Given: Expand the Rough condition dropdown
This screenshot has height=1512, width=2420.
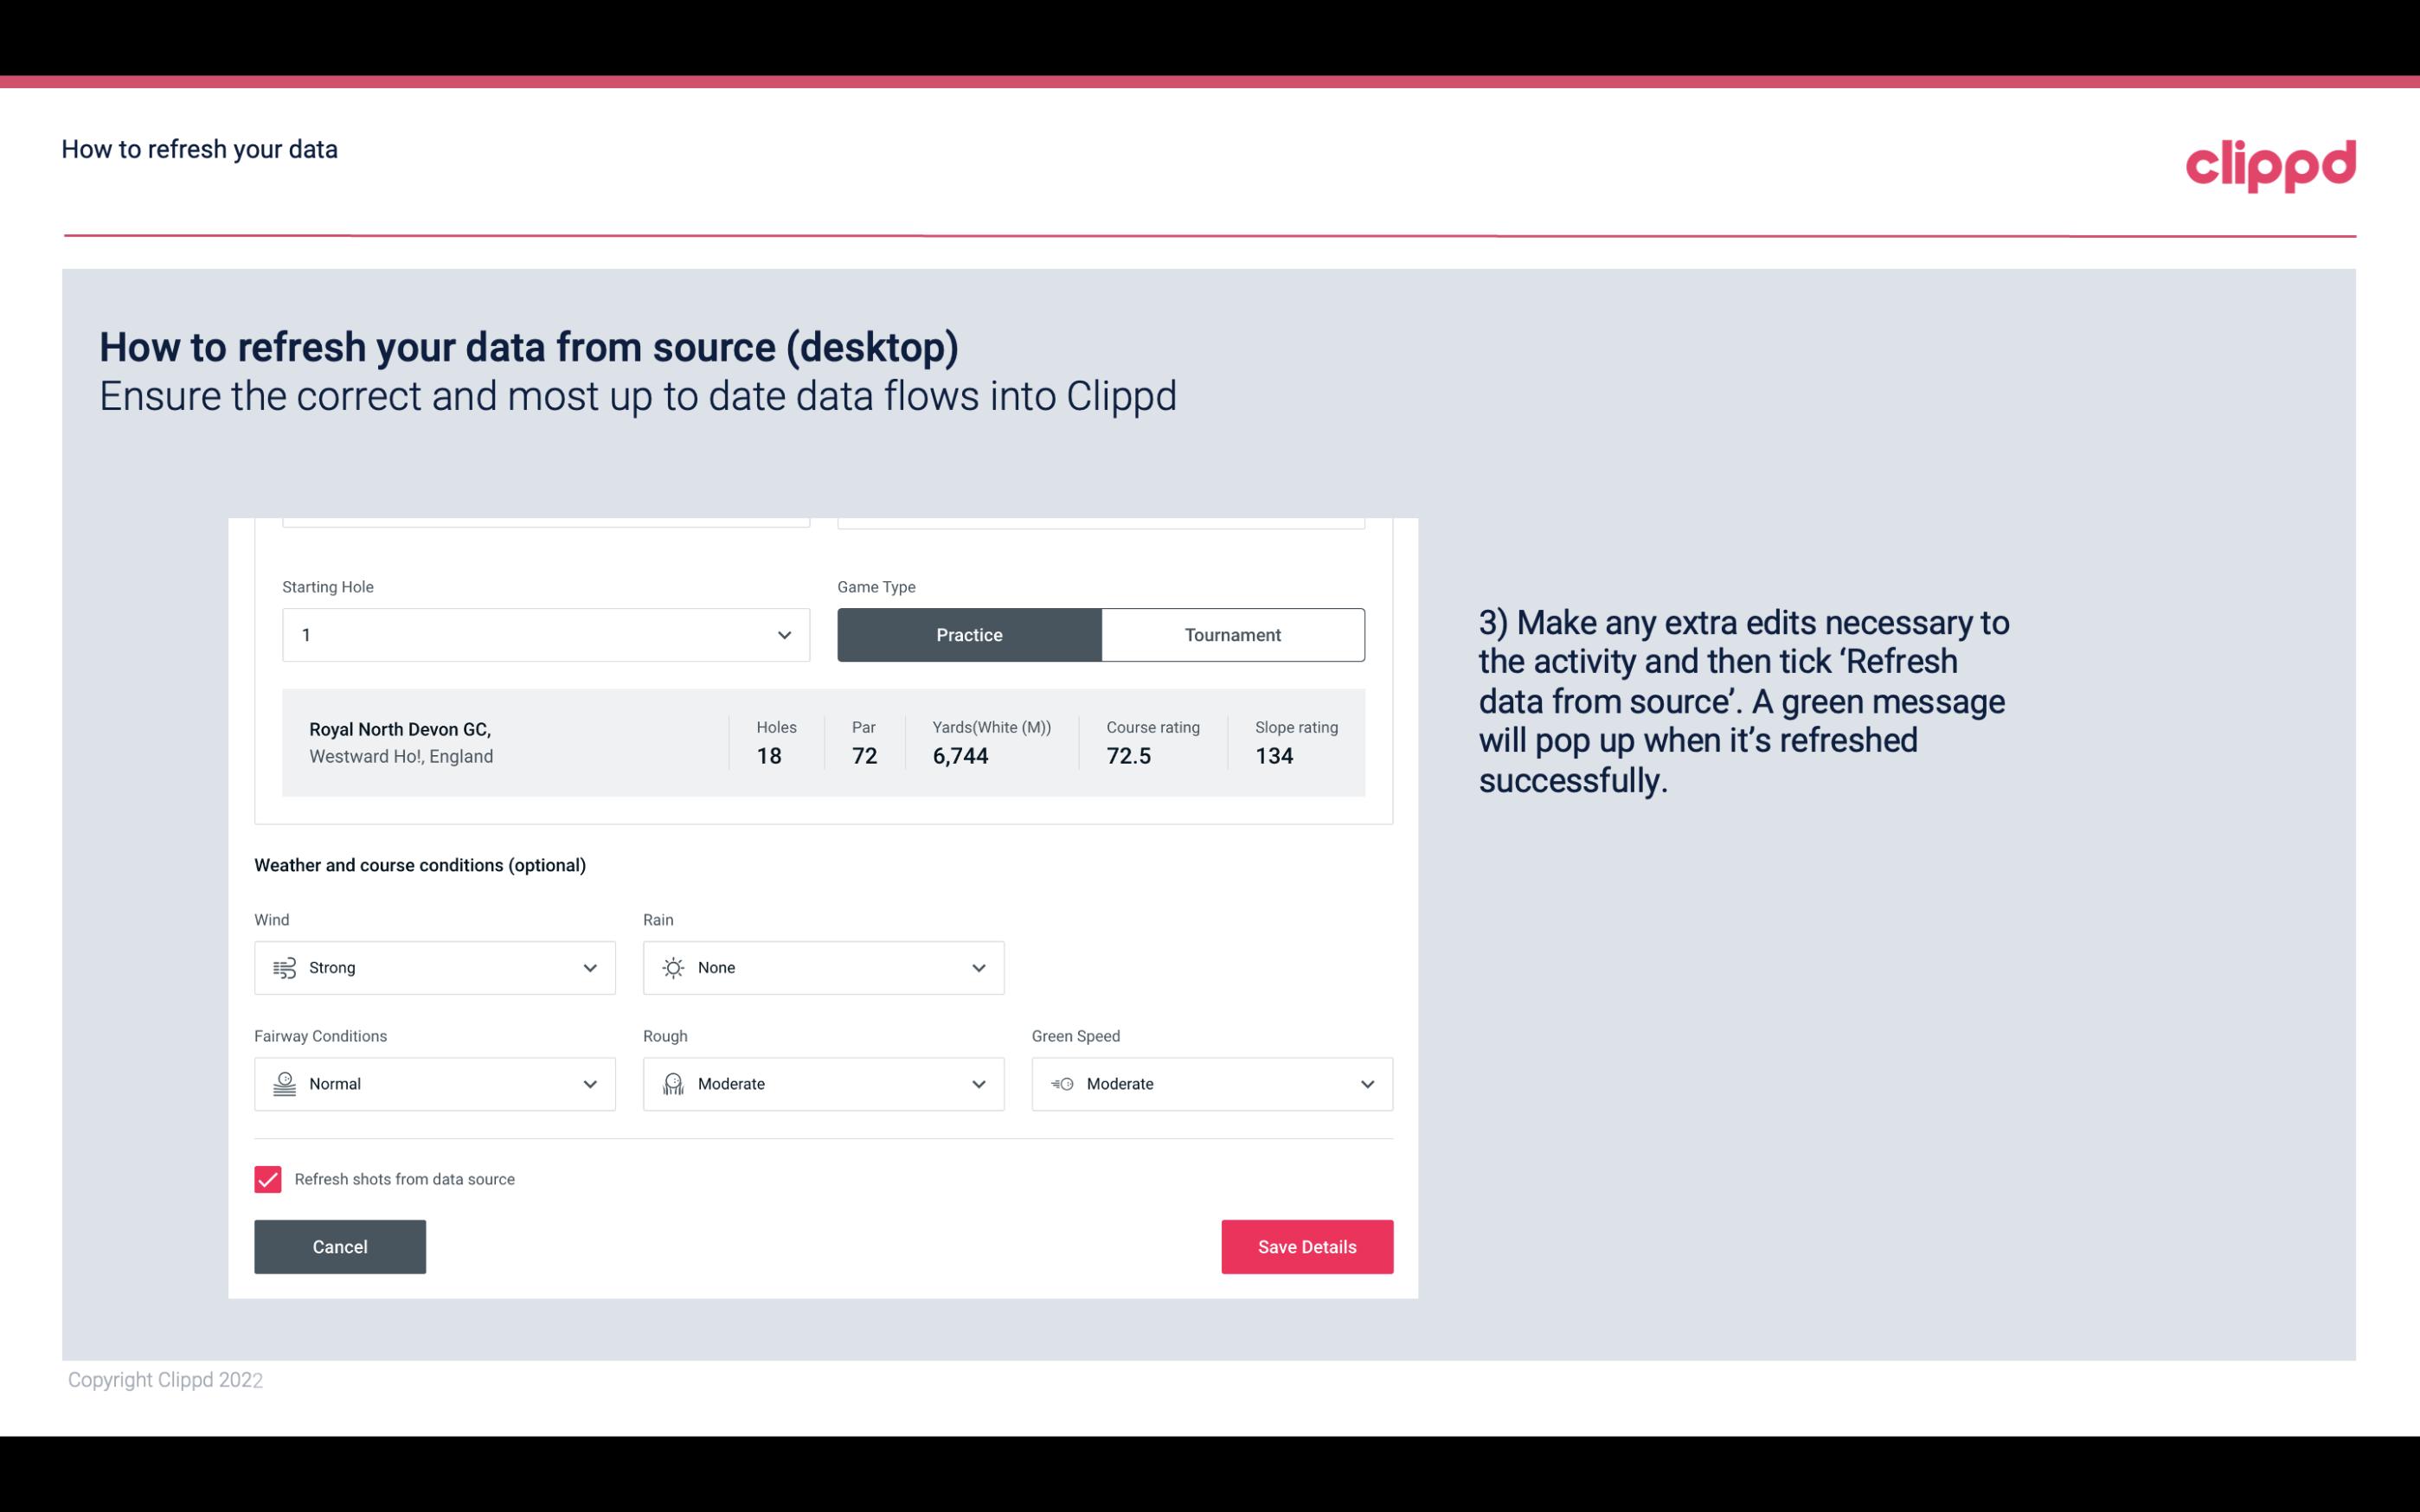Looking at the screenshot, I should 978,1084.
